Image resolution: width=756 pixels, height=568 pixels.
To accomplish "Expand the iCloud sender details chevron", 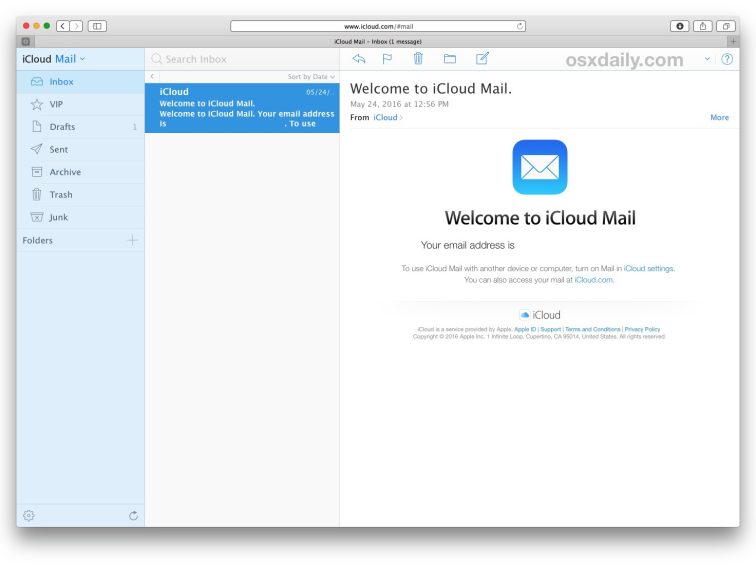I will pos(401,118).
